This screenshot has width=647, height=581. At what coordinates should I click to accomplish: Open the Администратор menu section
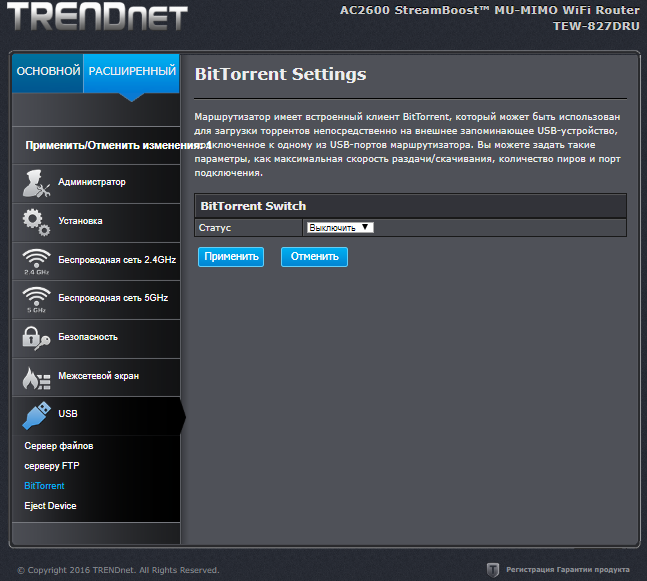[96, 184]
